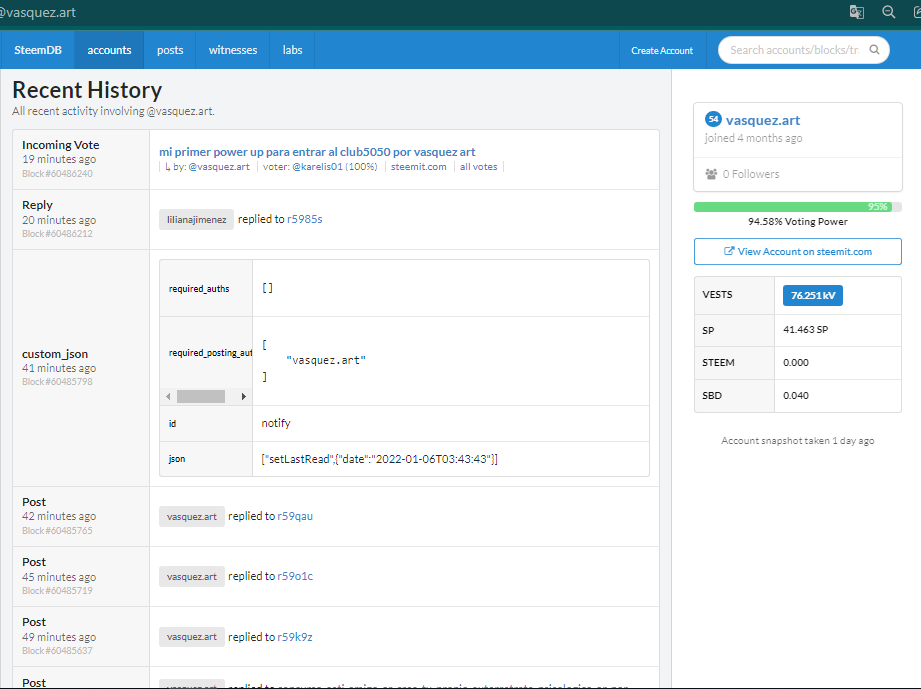This screenshot has width=921, height=689.
Task: Click the horizontal scrollbar thumb in custom_json table
Action: pyautogui.click(x=201, y=396)
